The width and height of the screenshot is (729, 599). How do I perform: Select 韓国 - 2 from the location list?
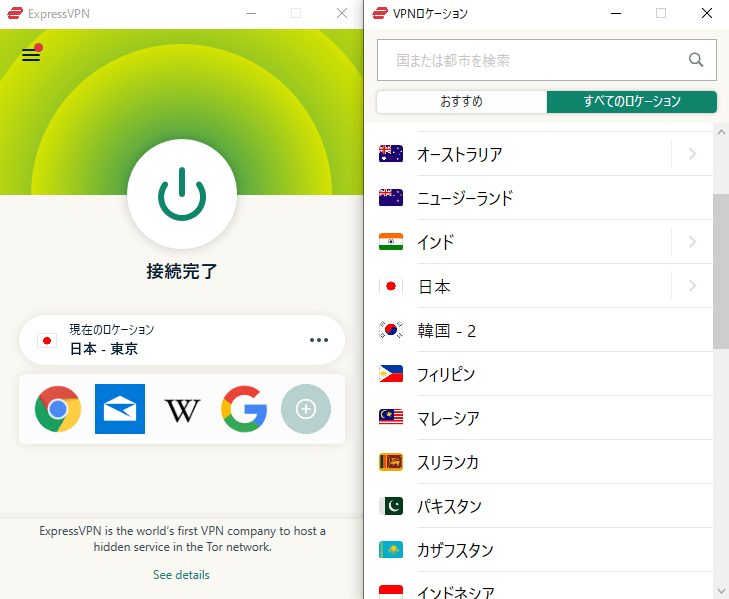click(446, 330)
